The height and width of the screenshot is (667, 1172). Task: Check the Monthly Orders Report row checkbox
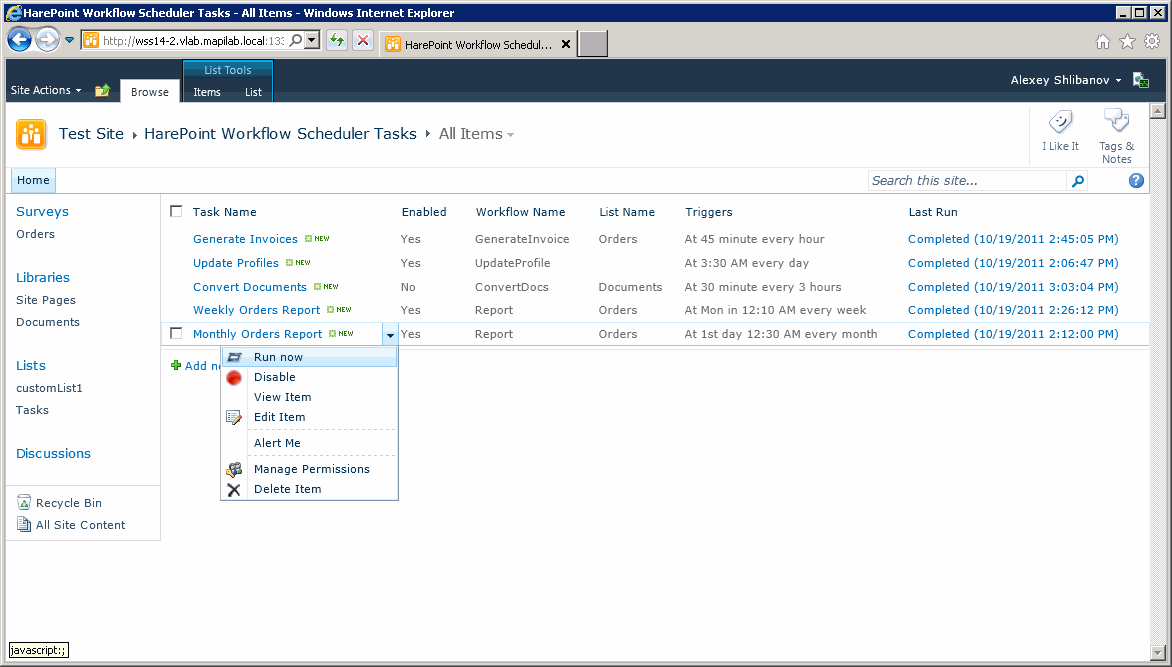(x=176, y=334)
